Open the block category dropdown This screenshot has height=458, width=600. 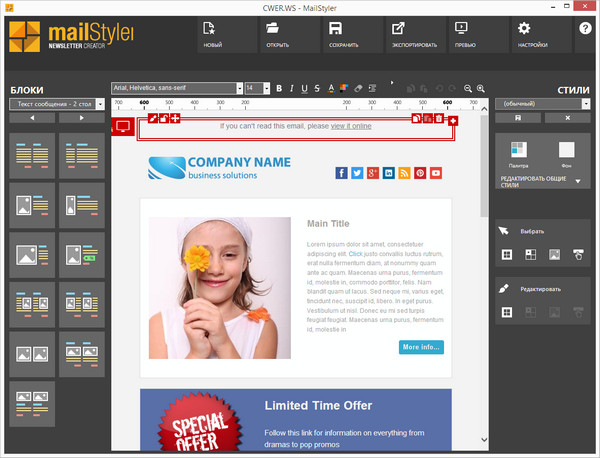click(x=101, y=104)
